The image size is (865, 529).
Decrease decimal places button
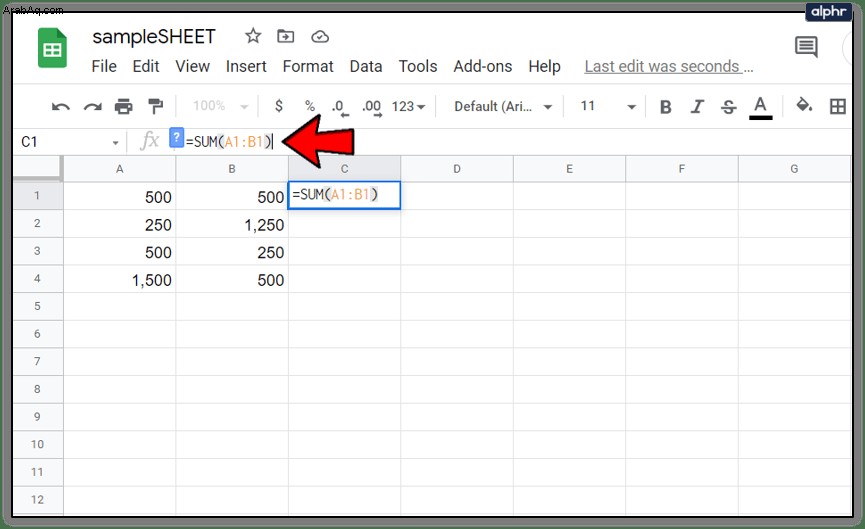[340, 106]
